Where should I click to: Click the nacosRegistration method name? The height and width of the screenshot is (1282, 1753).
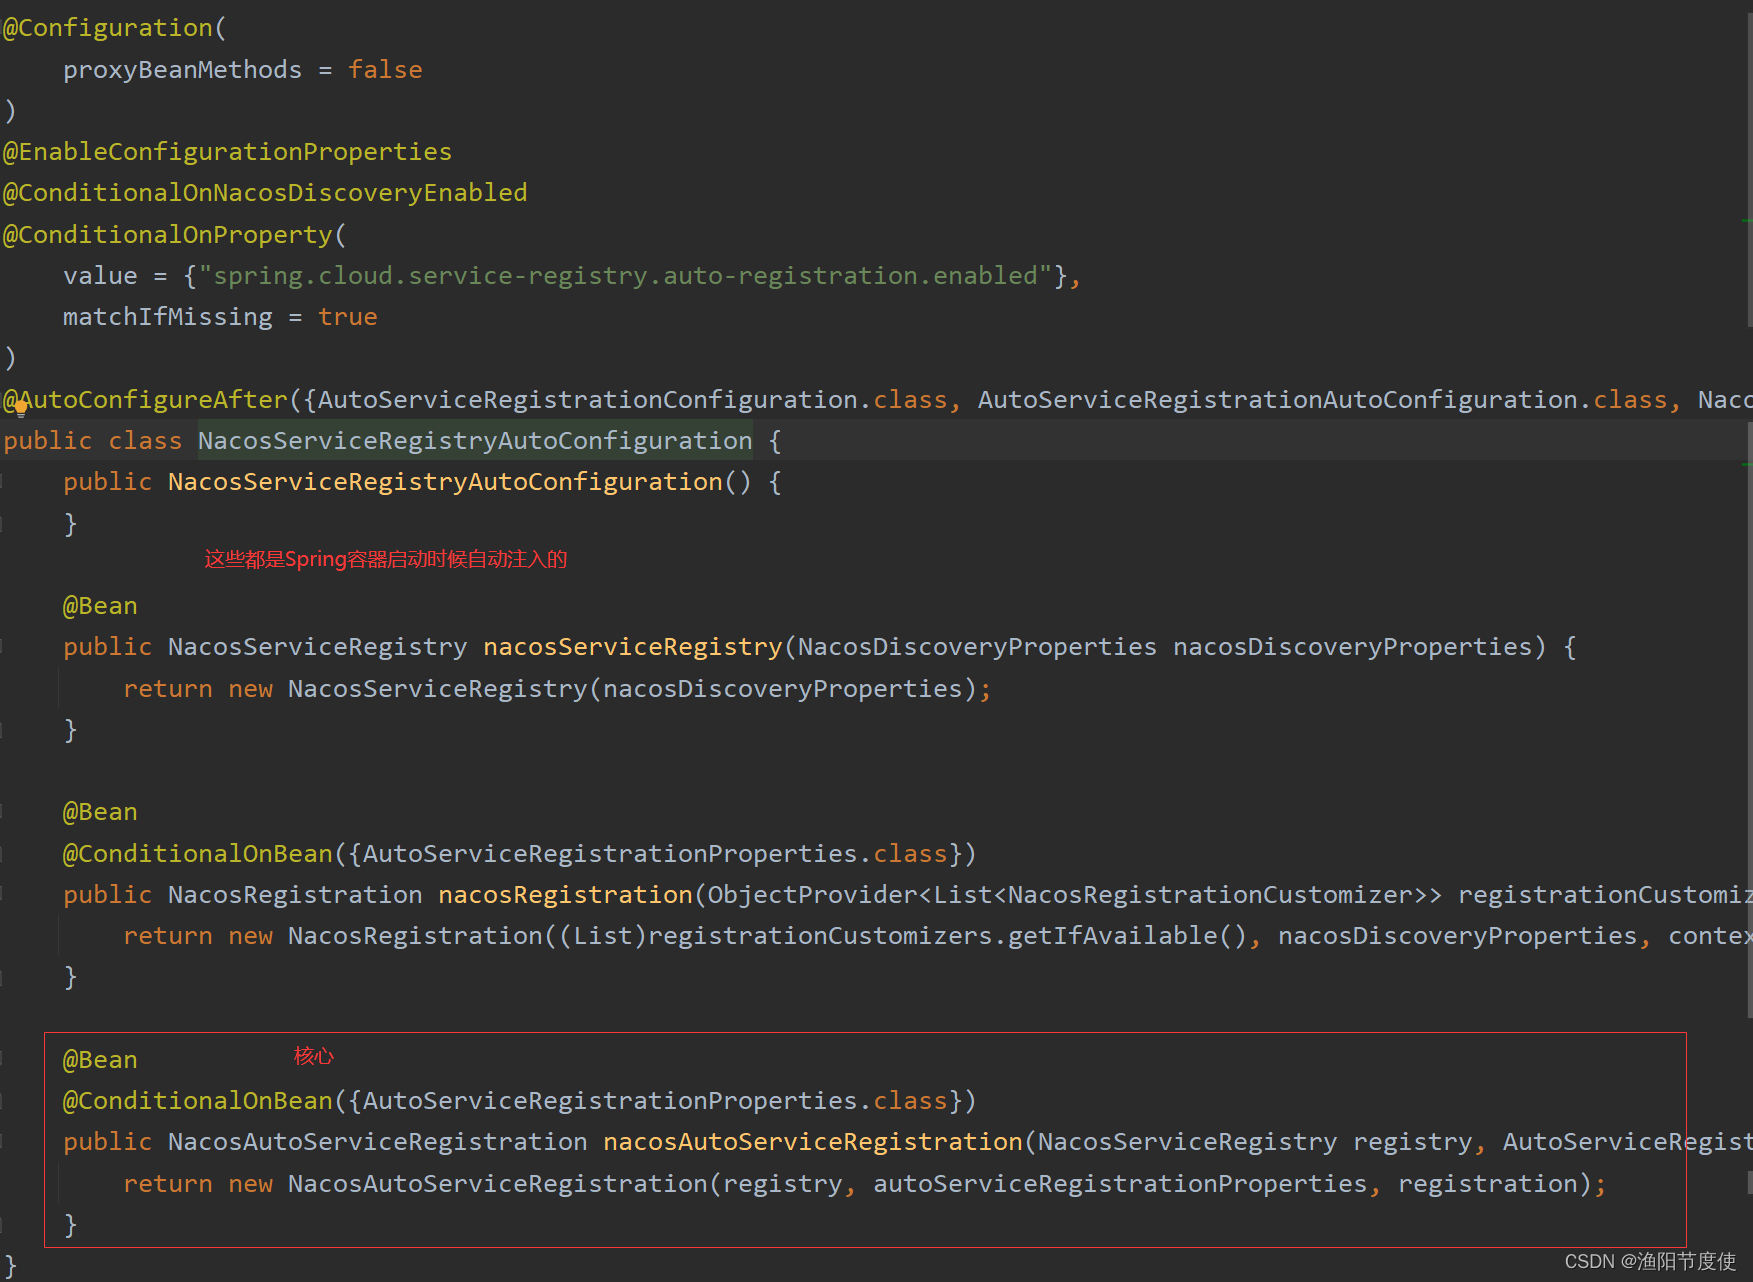pos(565,895)
